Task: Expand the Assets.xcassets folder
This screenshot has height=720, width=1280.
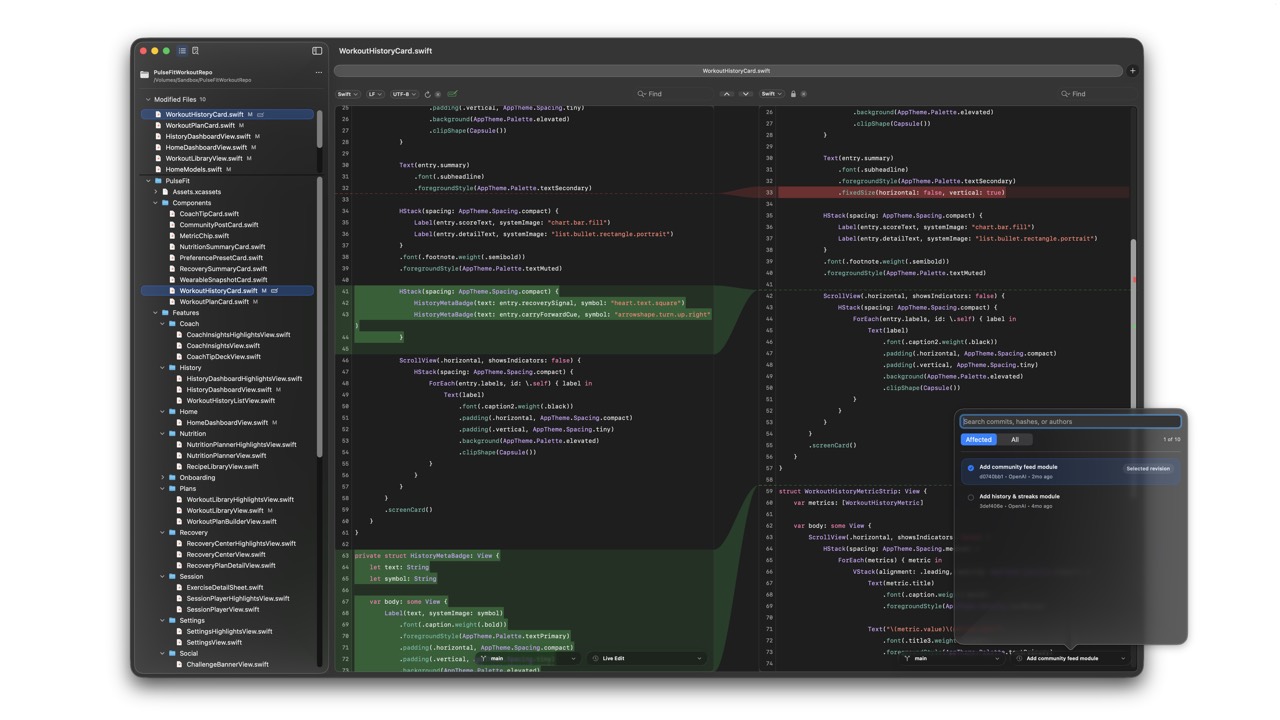Action: pos(156,192)
